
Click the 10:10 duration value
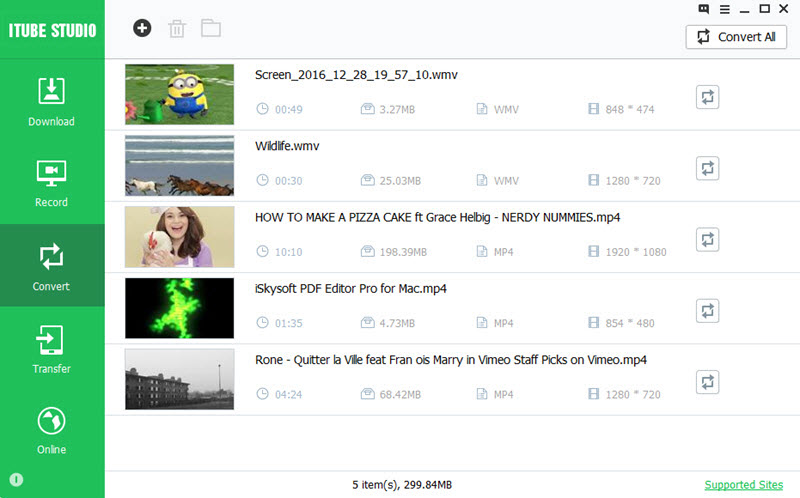pos(288,252)
